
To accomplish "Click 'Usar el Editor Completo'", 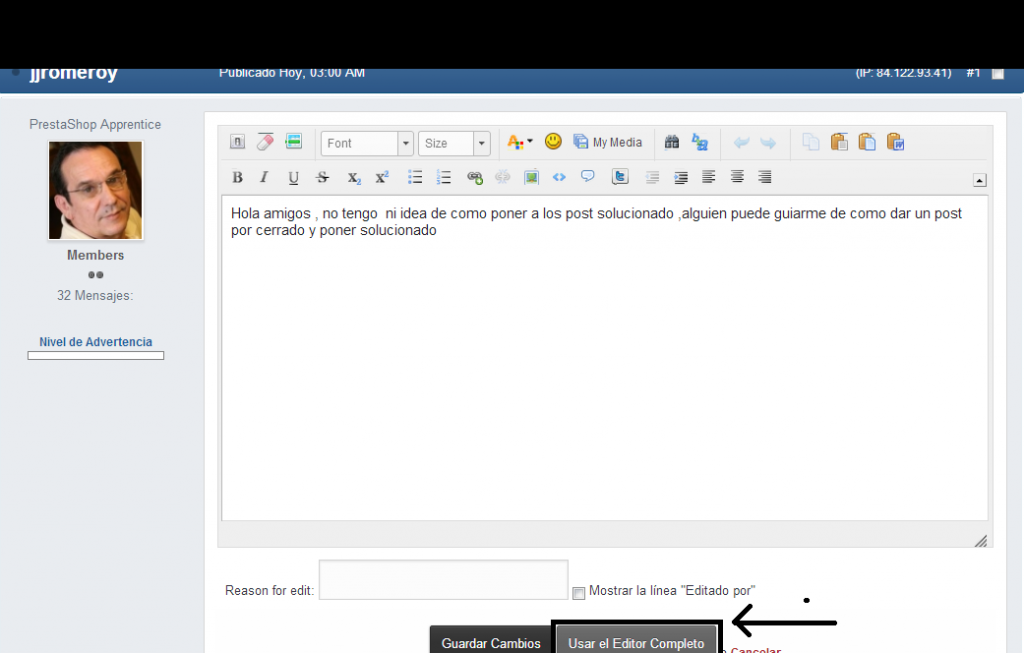I will point(636,643).
